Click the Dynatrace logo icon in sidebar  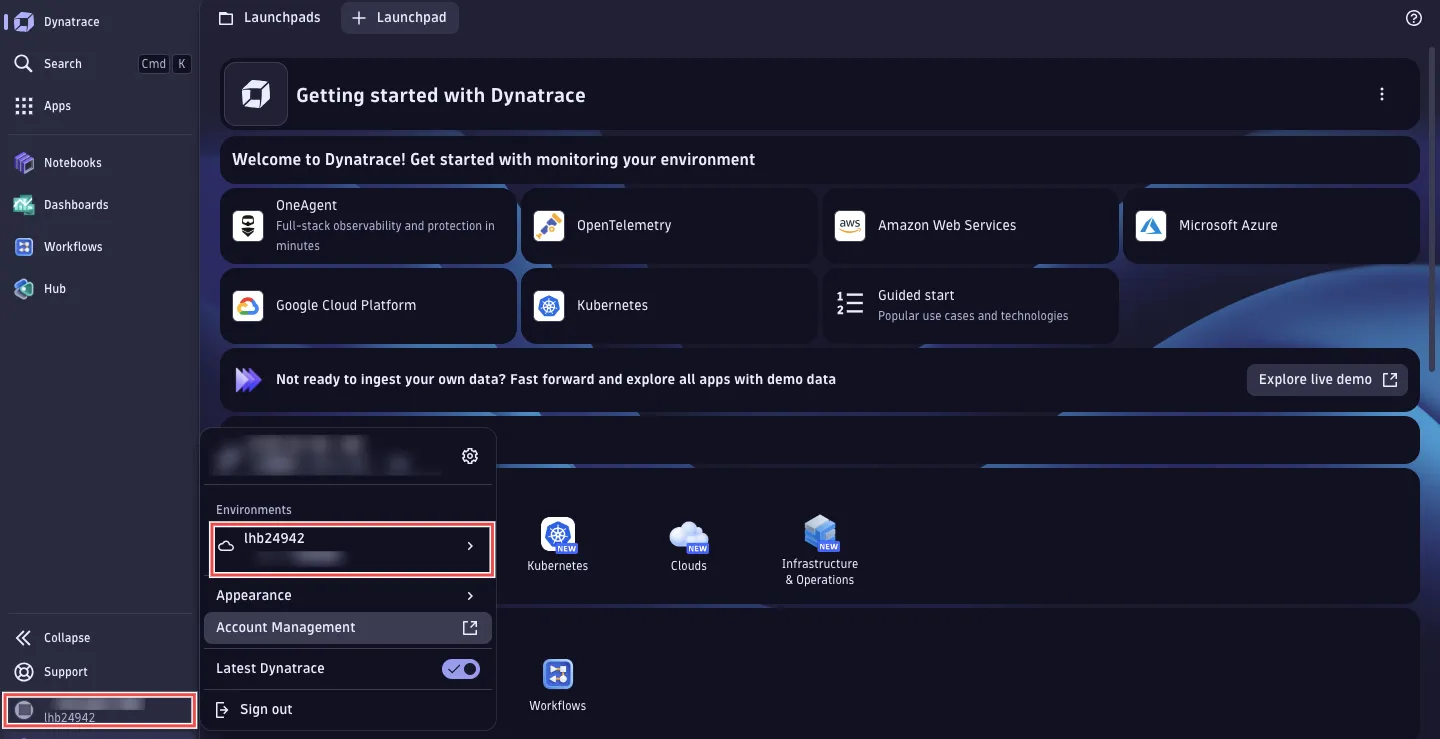(x=24, y=22)
